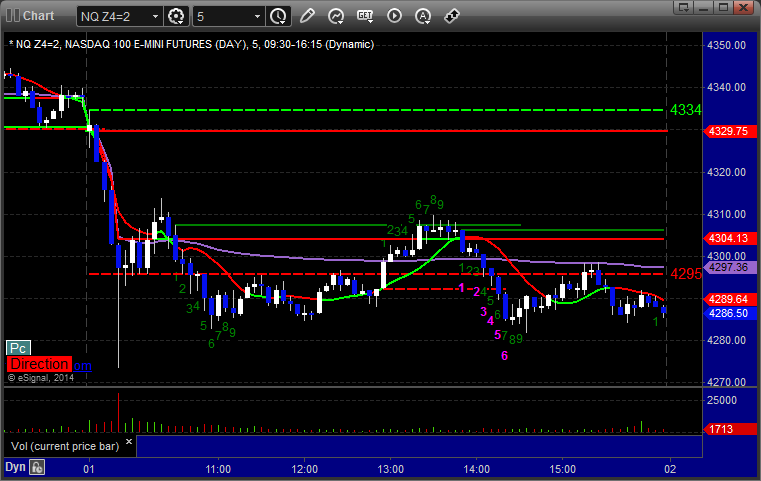Maximize the chart window
The image size is (761, 481).
[x=723, y=7]
